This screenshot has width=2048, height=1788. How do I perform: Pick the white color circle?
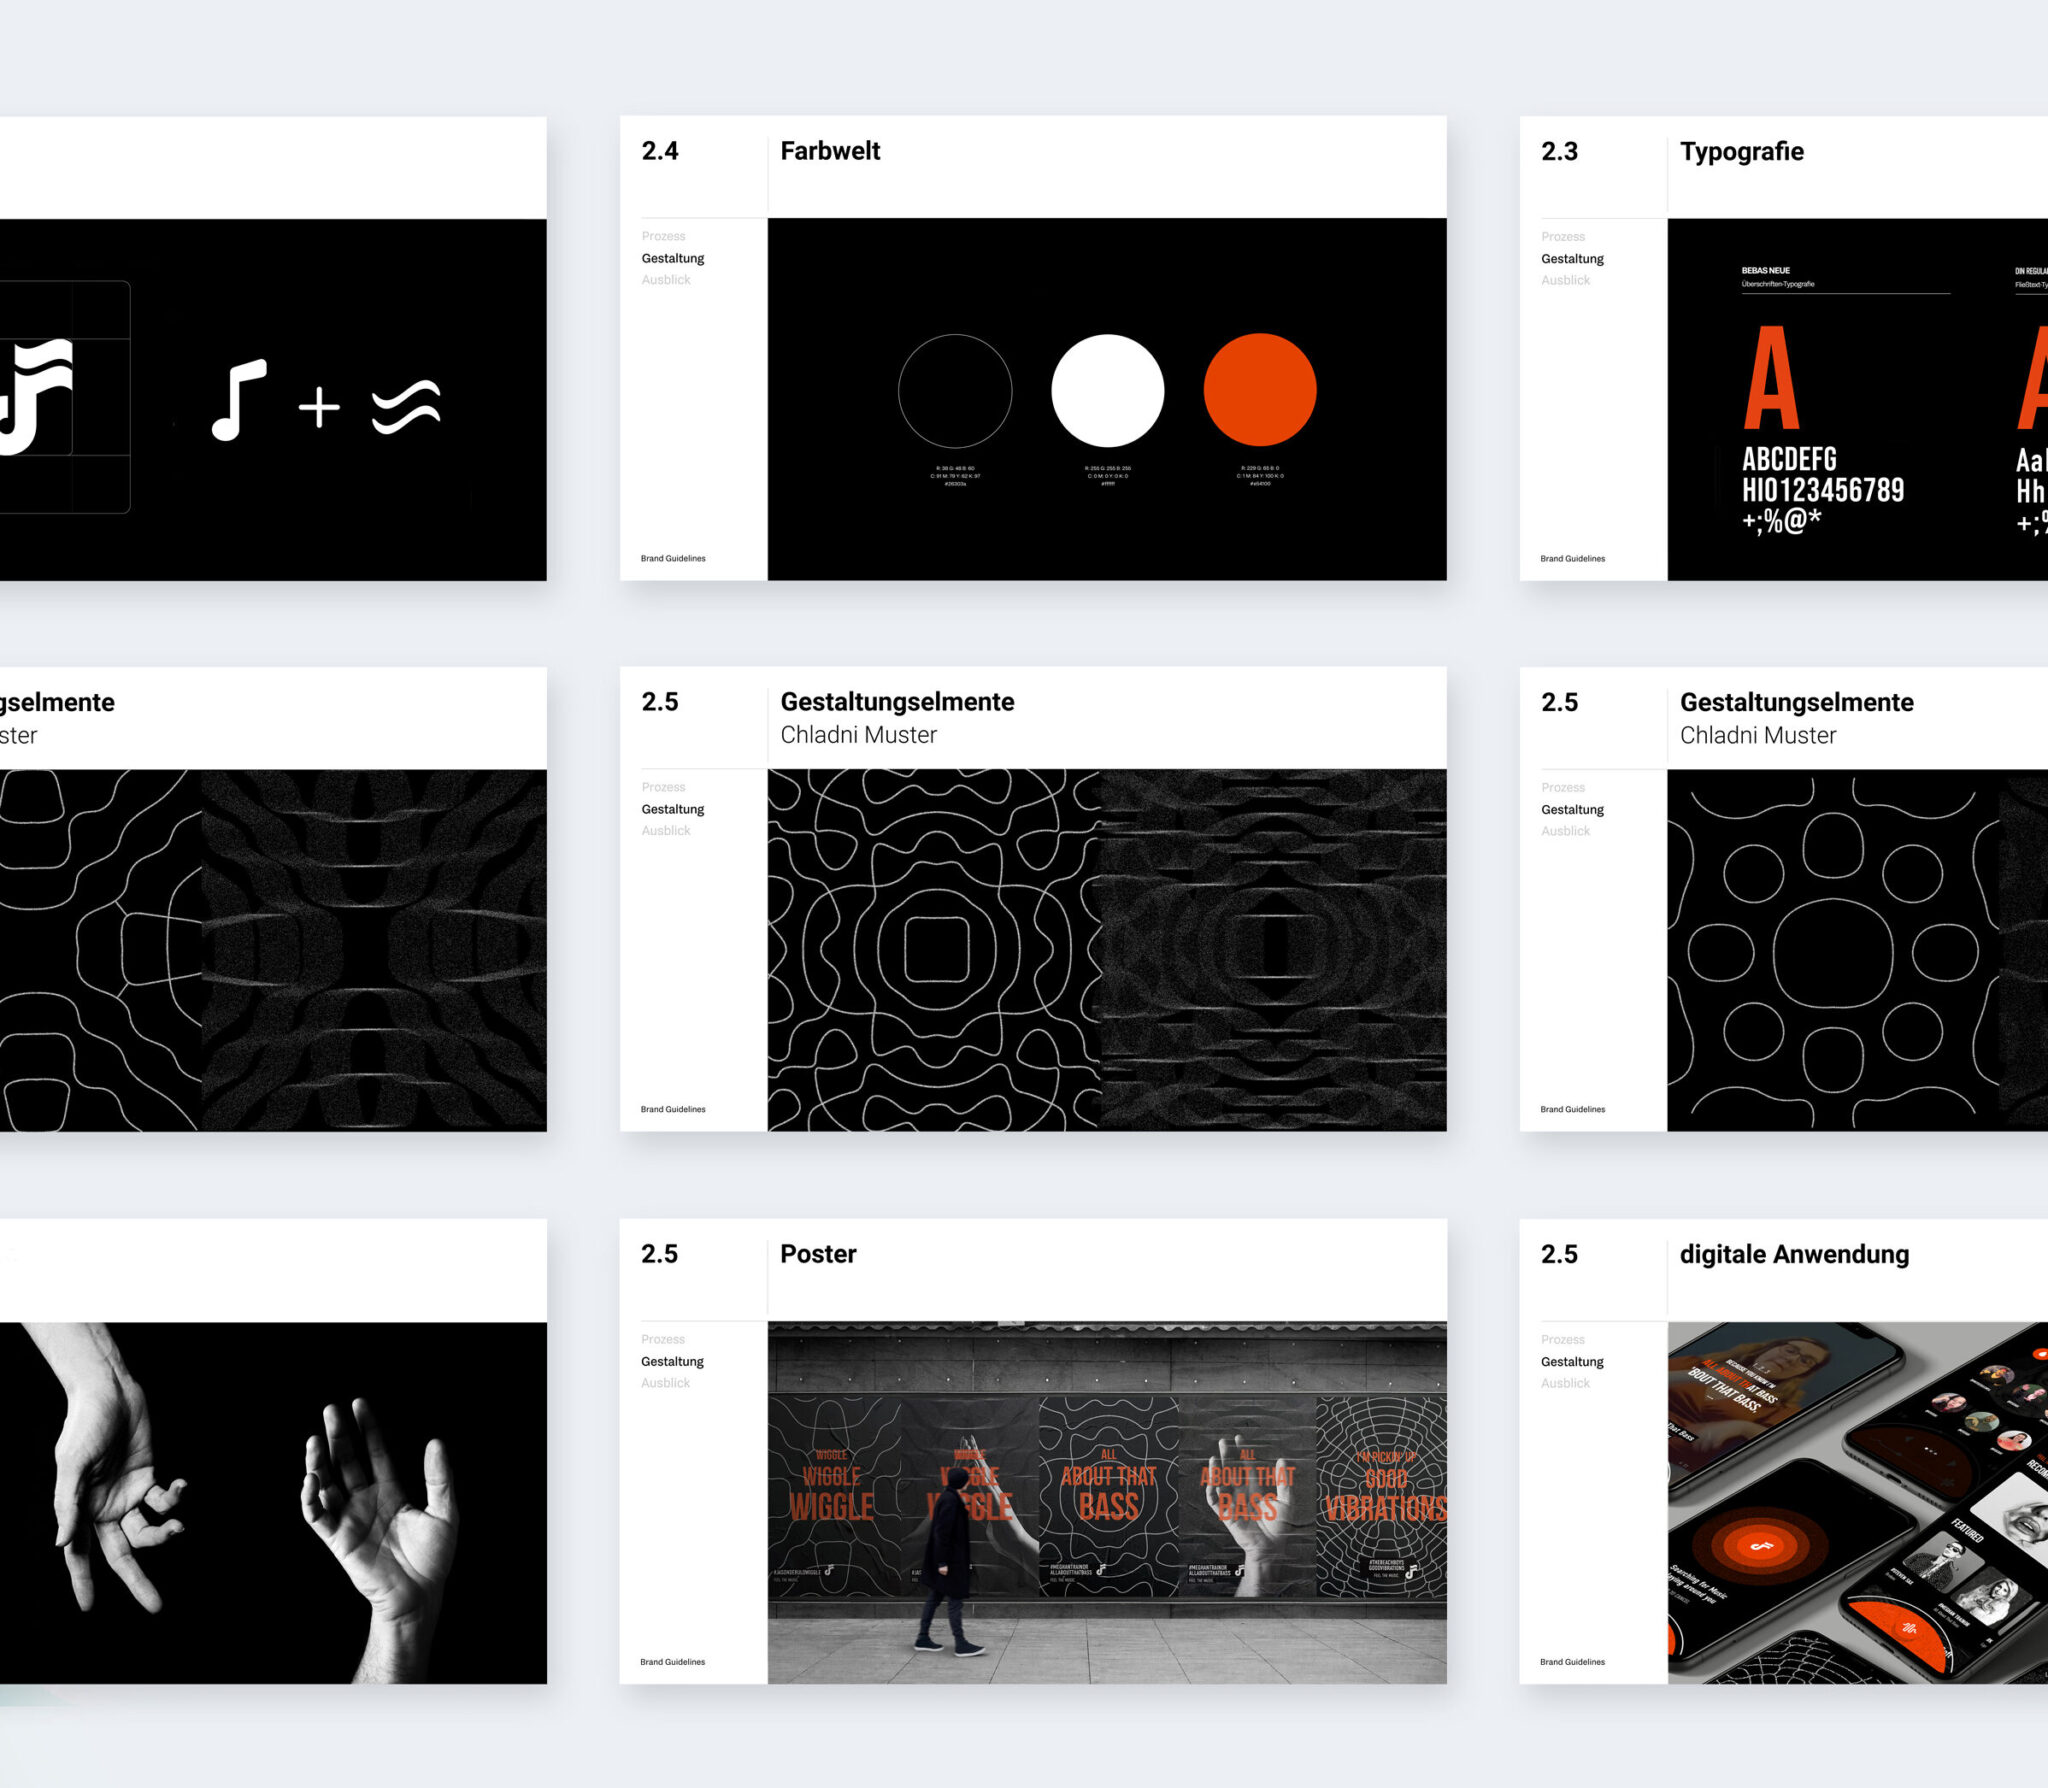click(x=1108, y=390)
